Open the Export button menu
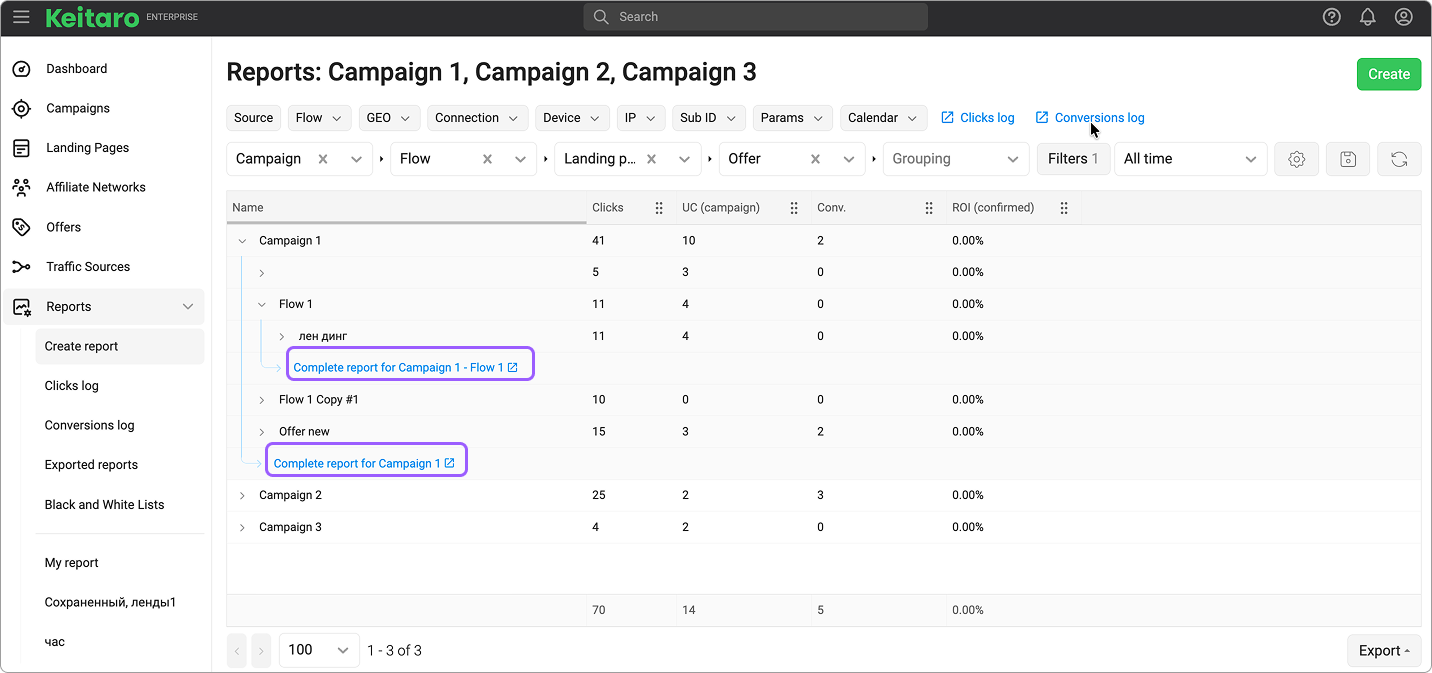The image size is (1432, 673). click(x=1383, y=651)
